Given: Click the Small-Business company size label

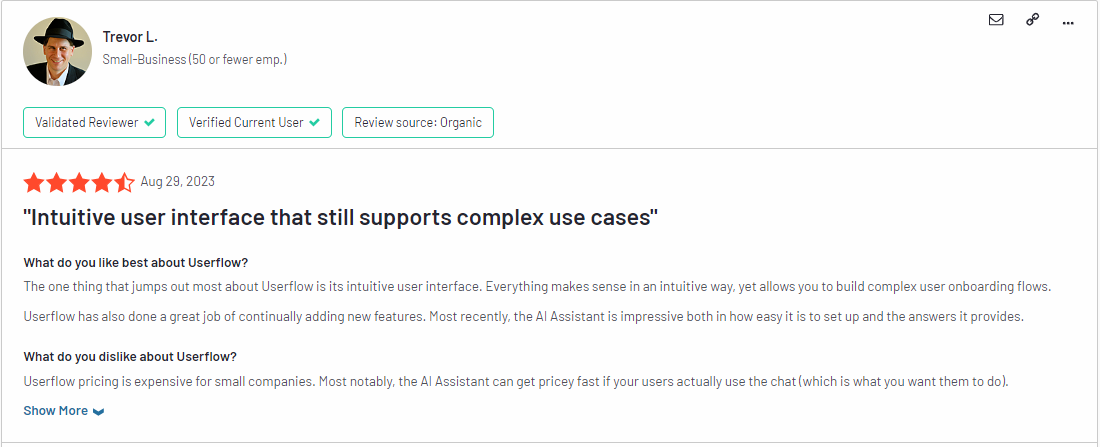Looking at the screenshot, I should coord(195,60).
